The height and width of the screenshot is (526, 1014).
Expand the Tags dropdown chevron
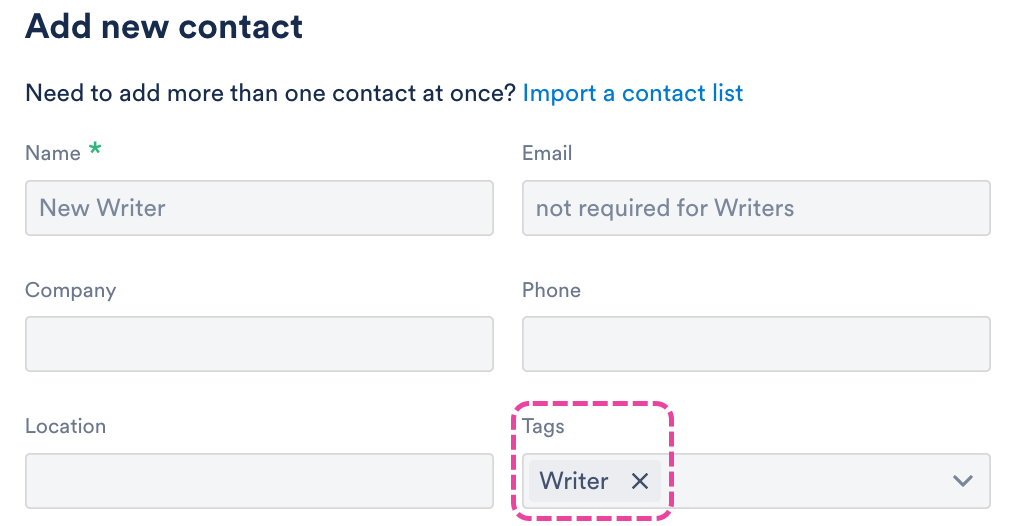click(962, 481)
